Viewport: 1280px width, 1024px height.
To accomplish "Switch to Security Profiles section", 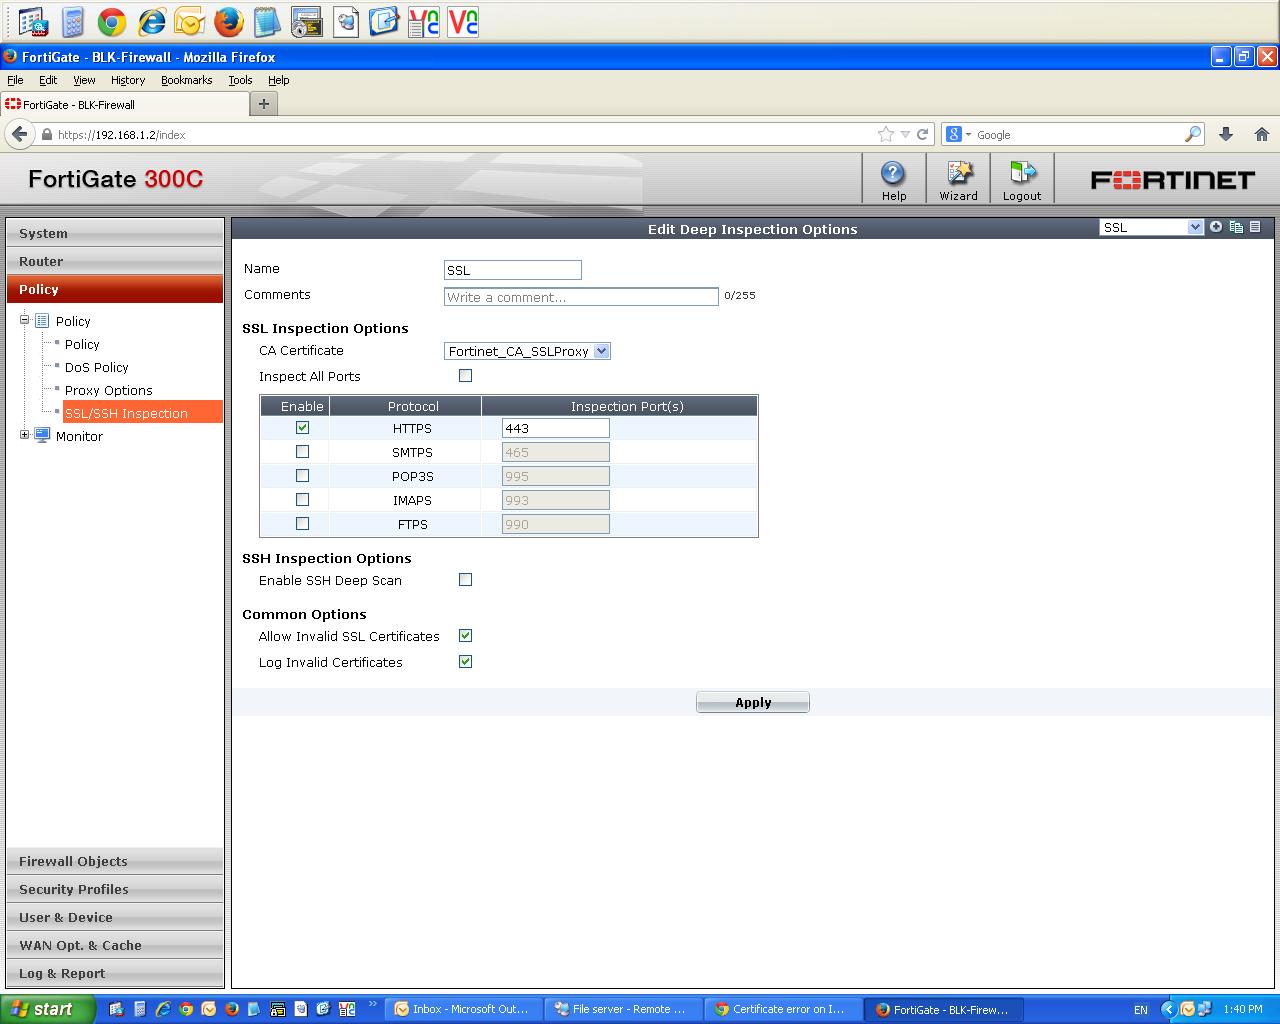I will coord(72,889).
